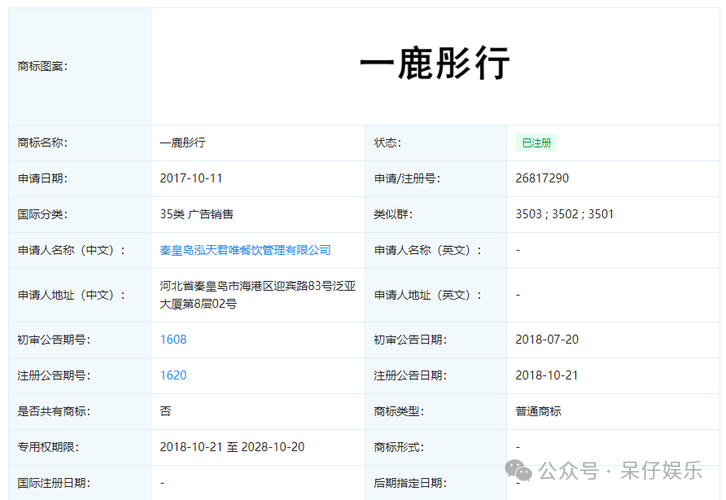Screen dimensions: 726x500
Task: Click the 后期指定日期 label
Action: pyautogui.click(x=410, y=483)
